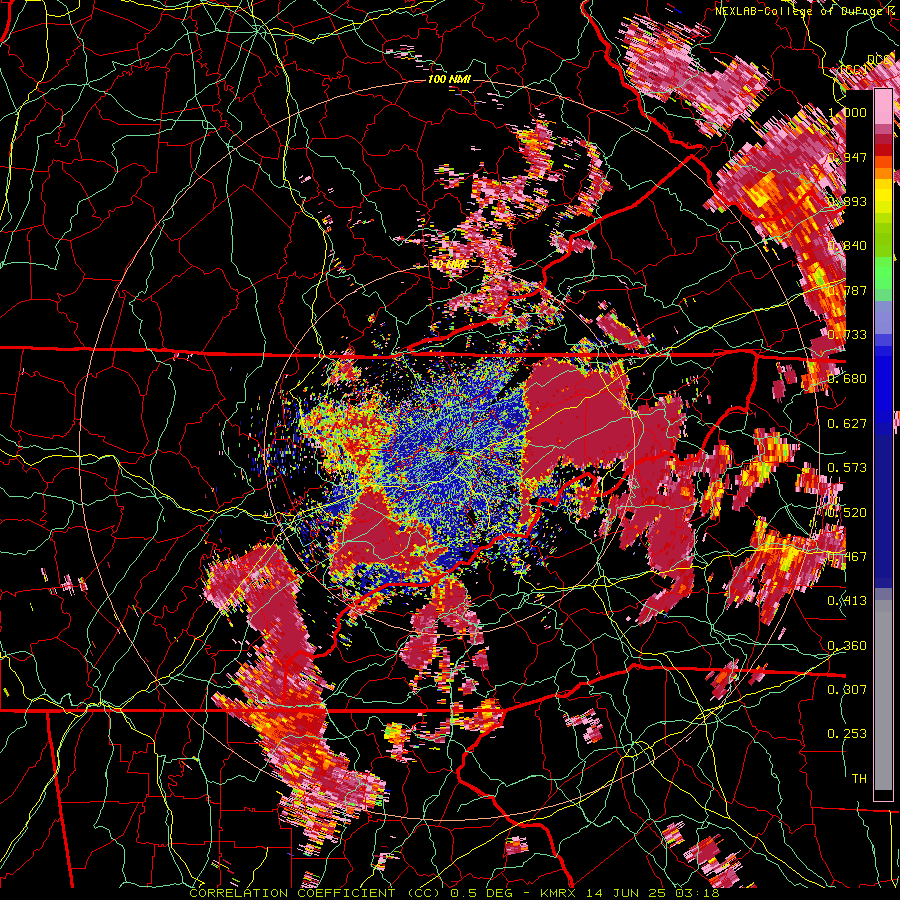Select the 0.360 legend value
Screen dimensions: 900x900
tap(848, 646)
